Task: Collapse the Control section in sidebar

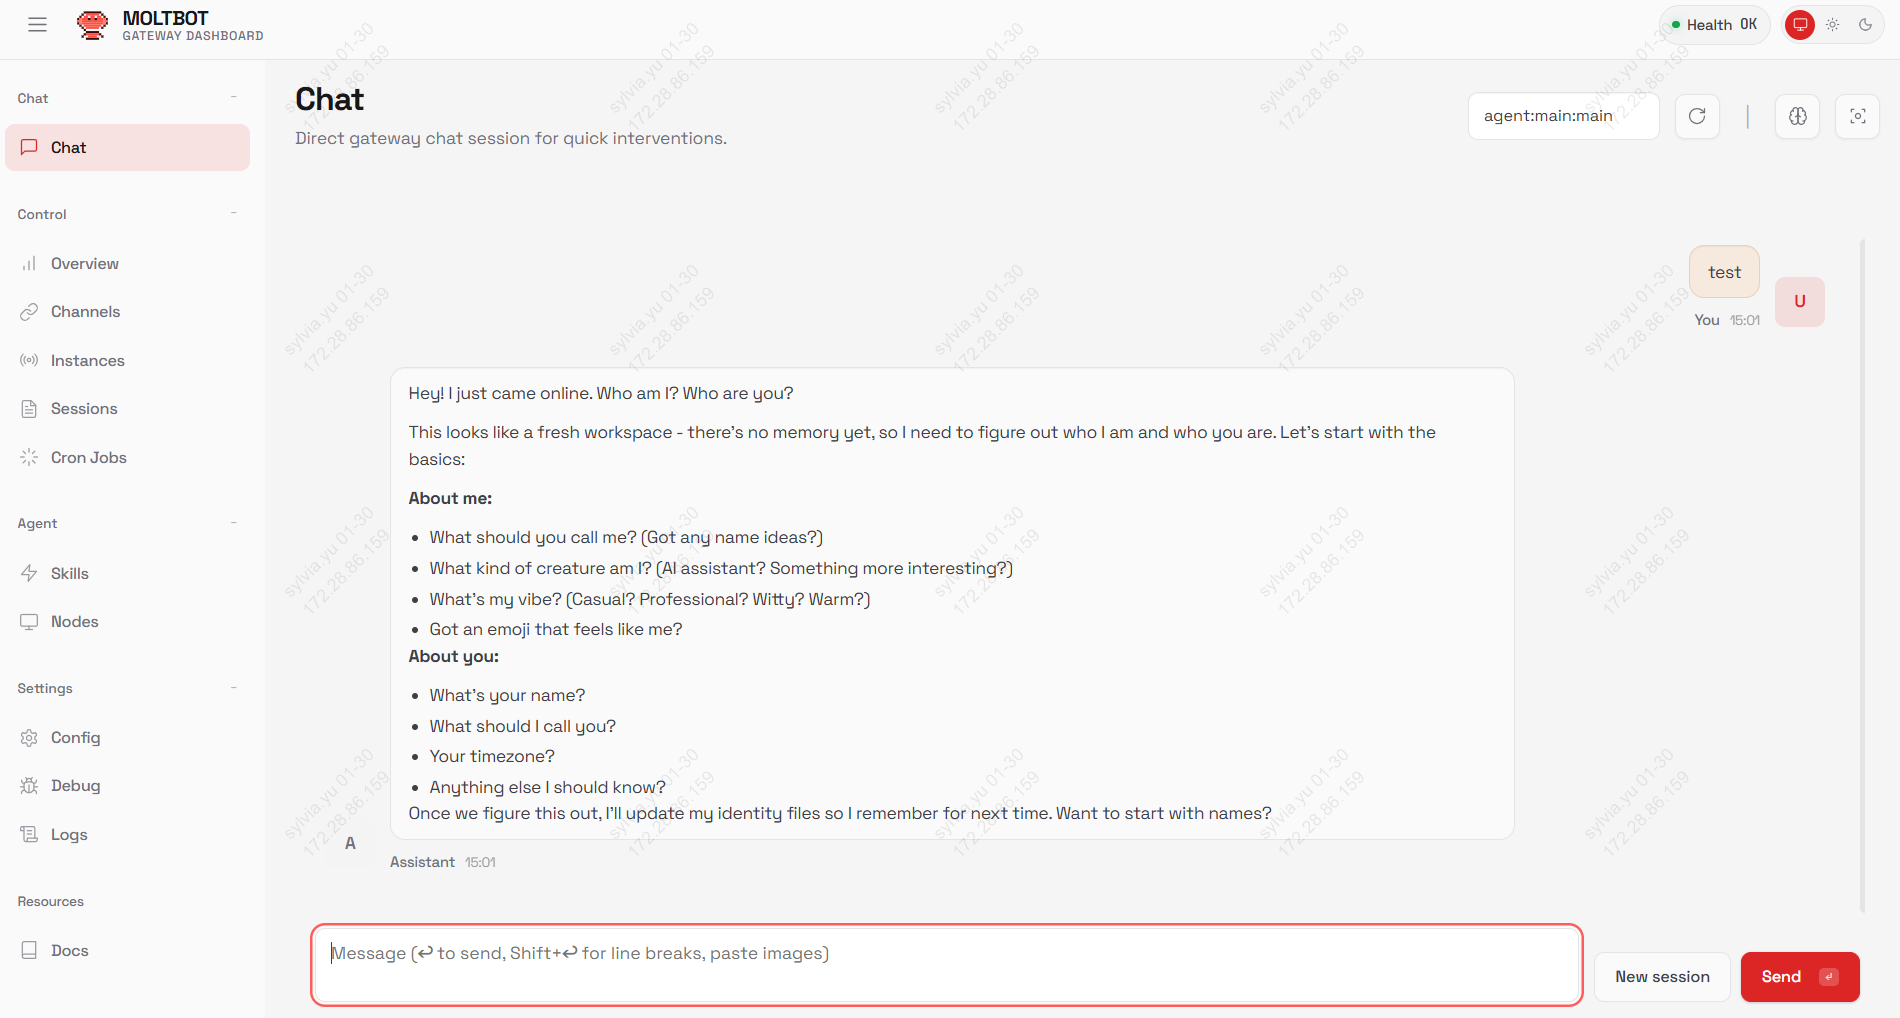Action: [x=233, y=213]
